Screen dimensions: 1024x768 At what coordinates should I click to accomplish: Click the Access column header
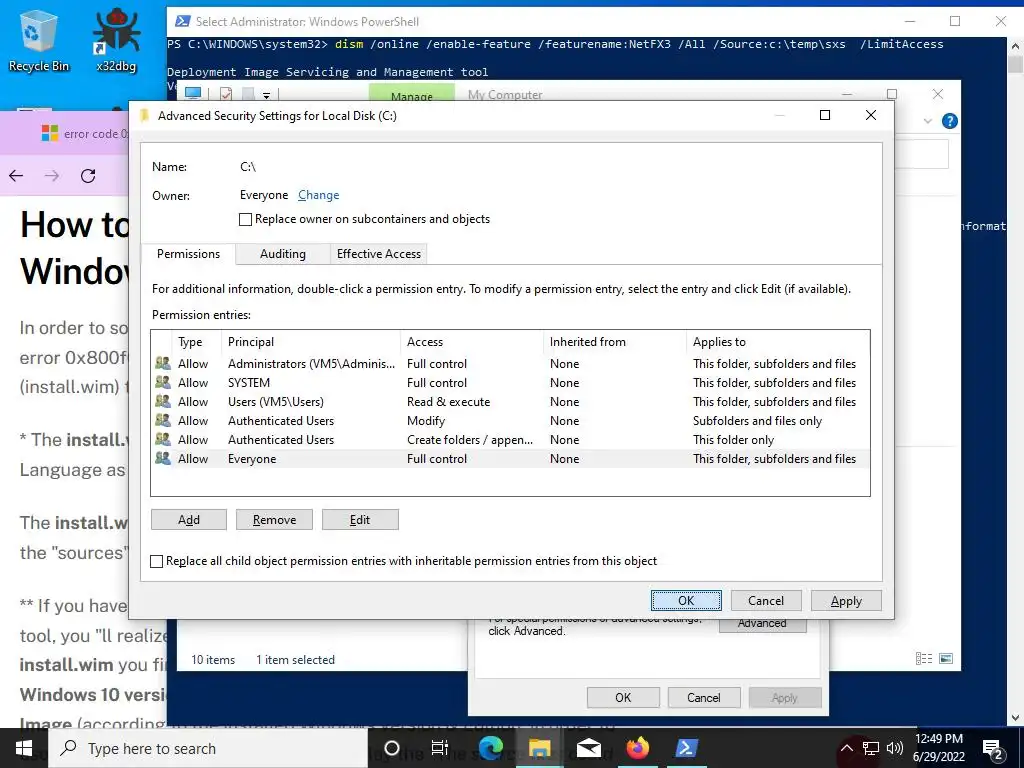(x=472, y=342)
